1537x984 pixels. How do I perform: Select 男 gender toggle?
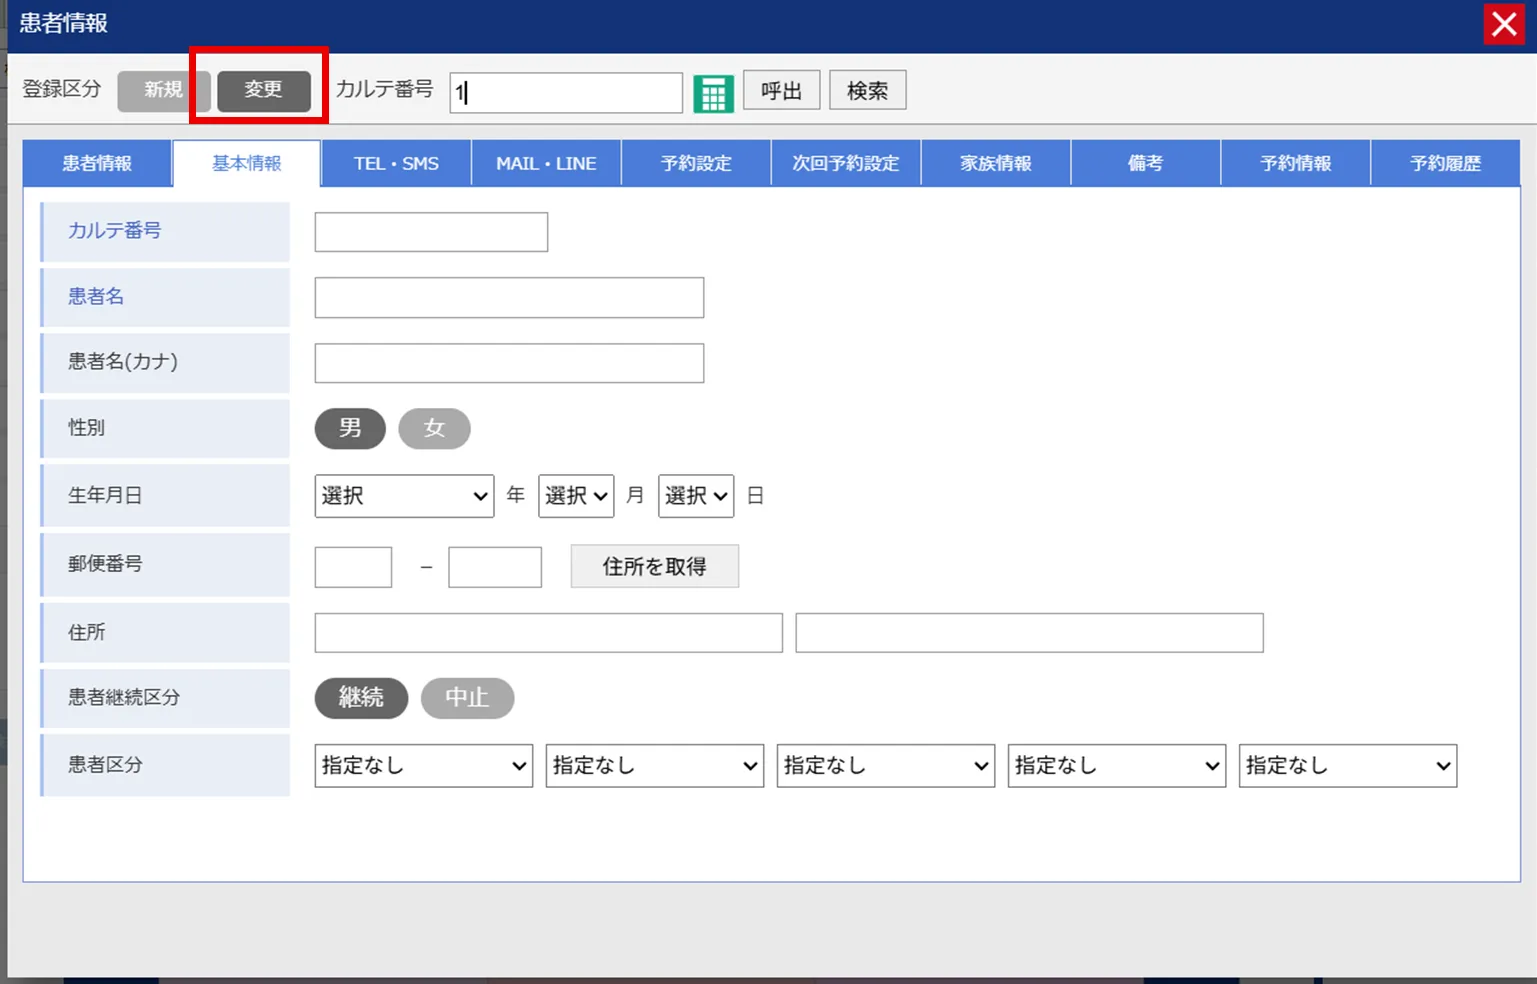pos(350,428)
